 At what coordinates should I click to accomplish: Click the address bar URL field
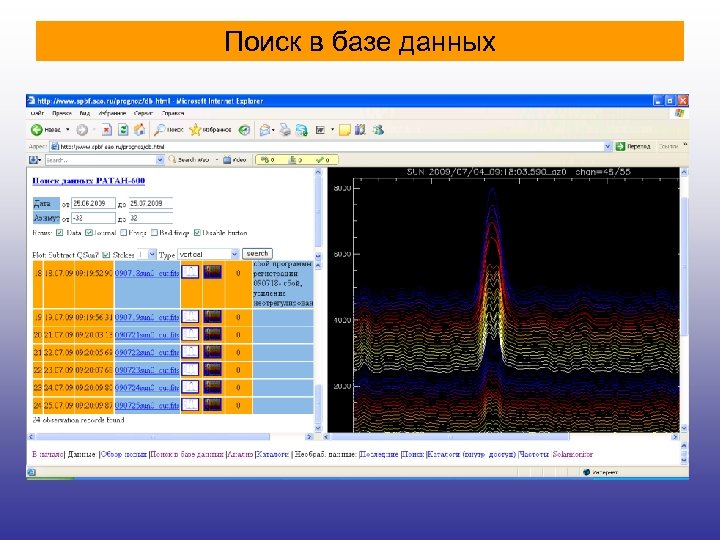tap(326, 146)
